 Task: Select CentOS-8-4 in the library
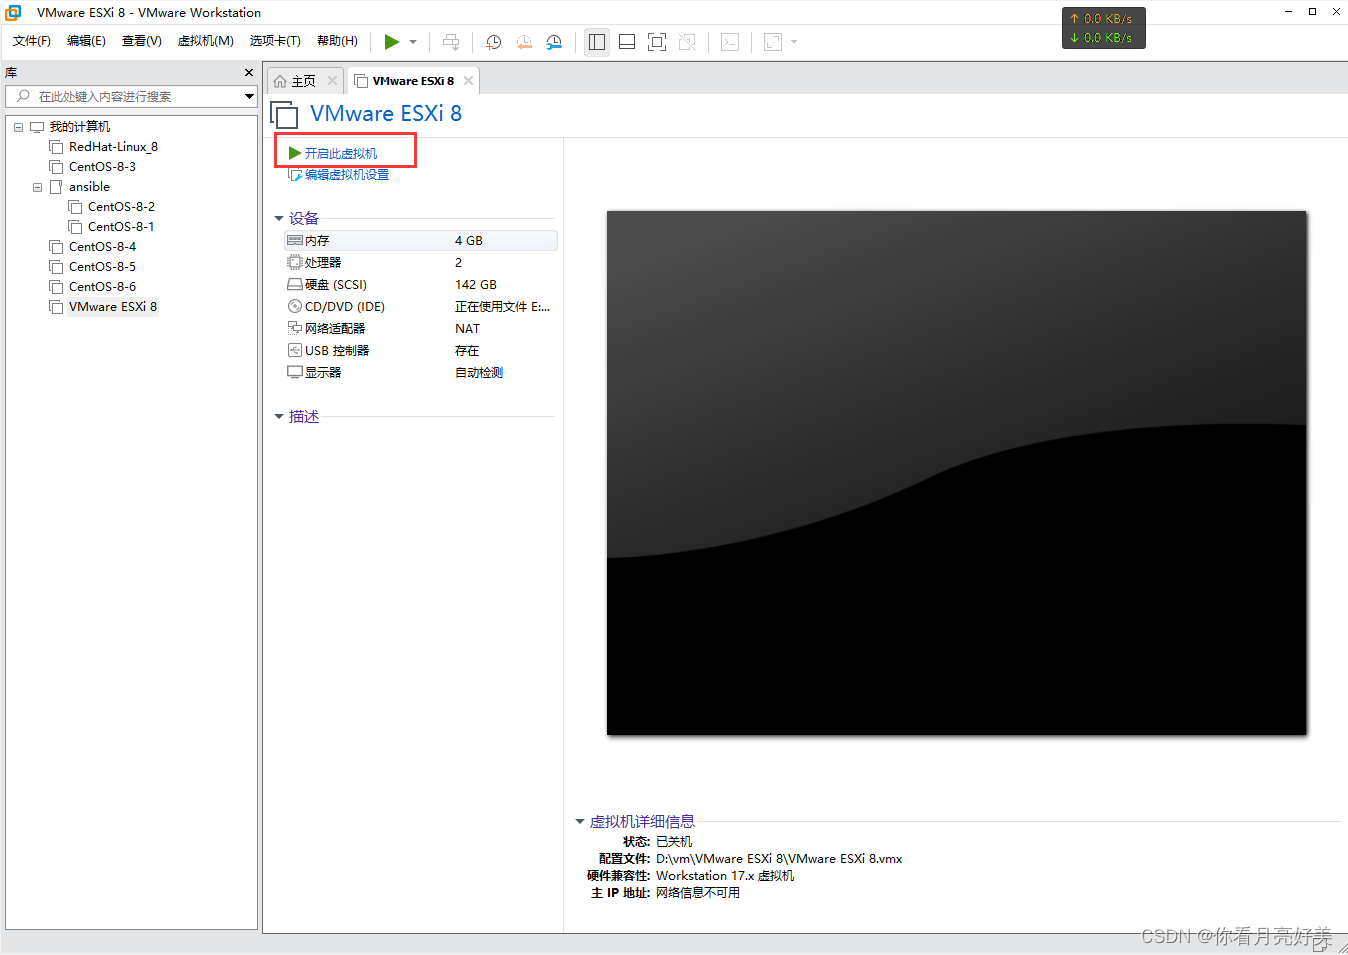[102, 247]
